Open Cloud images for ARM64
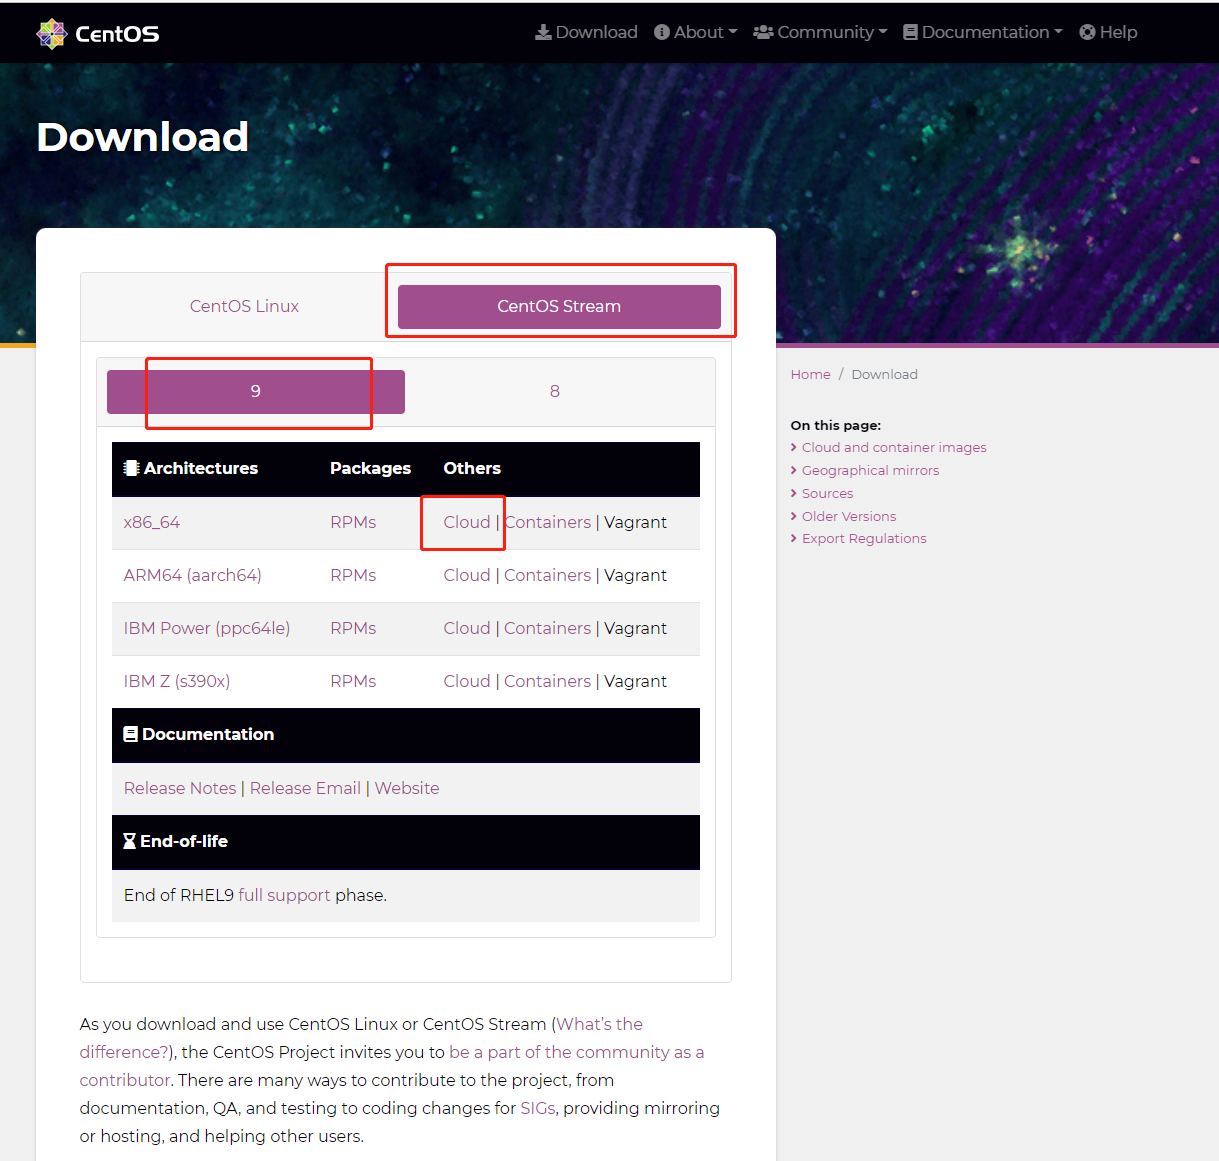The height and width of the screenshot is (1161, 1219). [467, 575]
